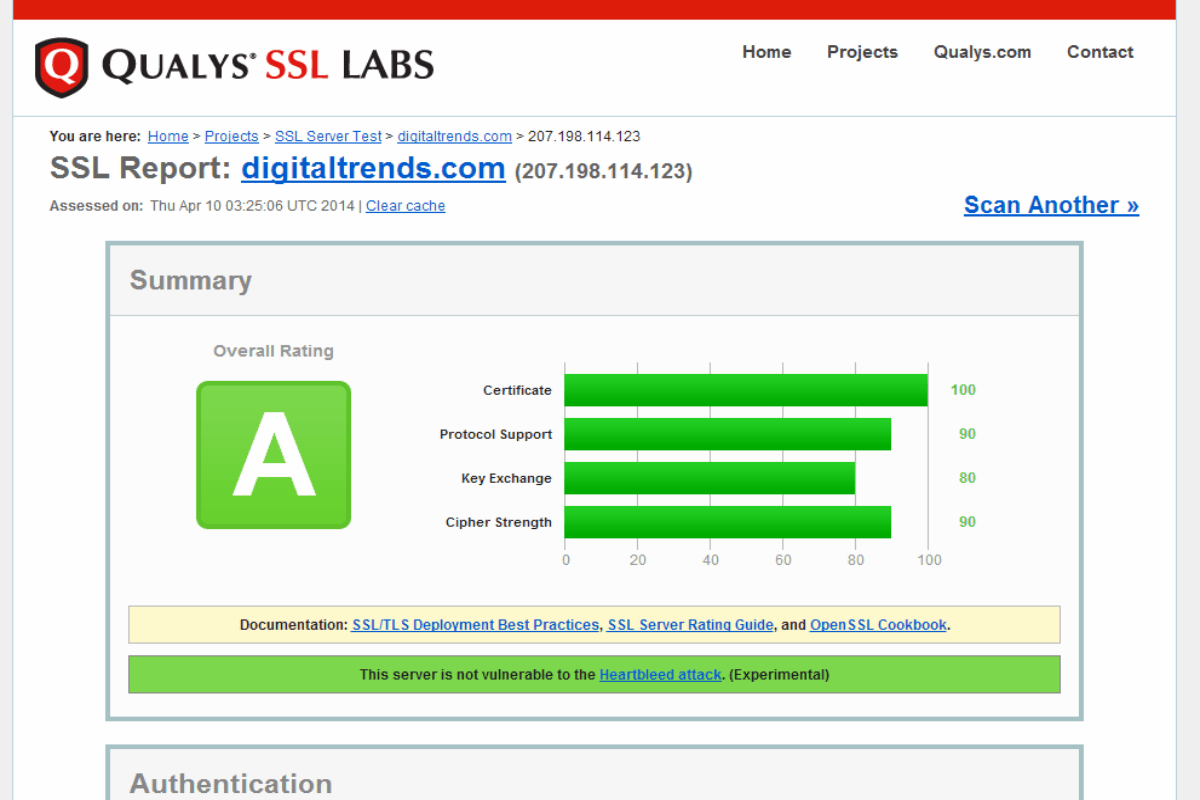This screenshot has width=1200, height=800.
Task: Click the Clear cache link
Action: [405, 206]
